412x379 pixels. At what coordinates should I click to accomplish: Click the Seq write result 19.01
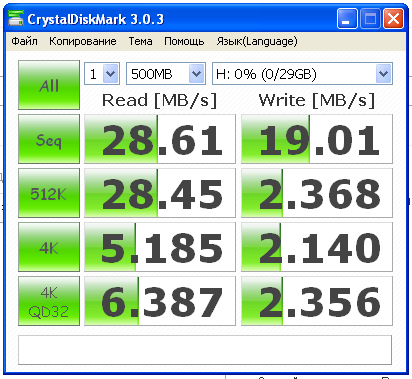coord(317,139)
